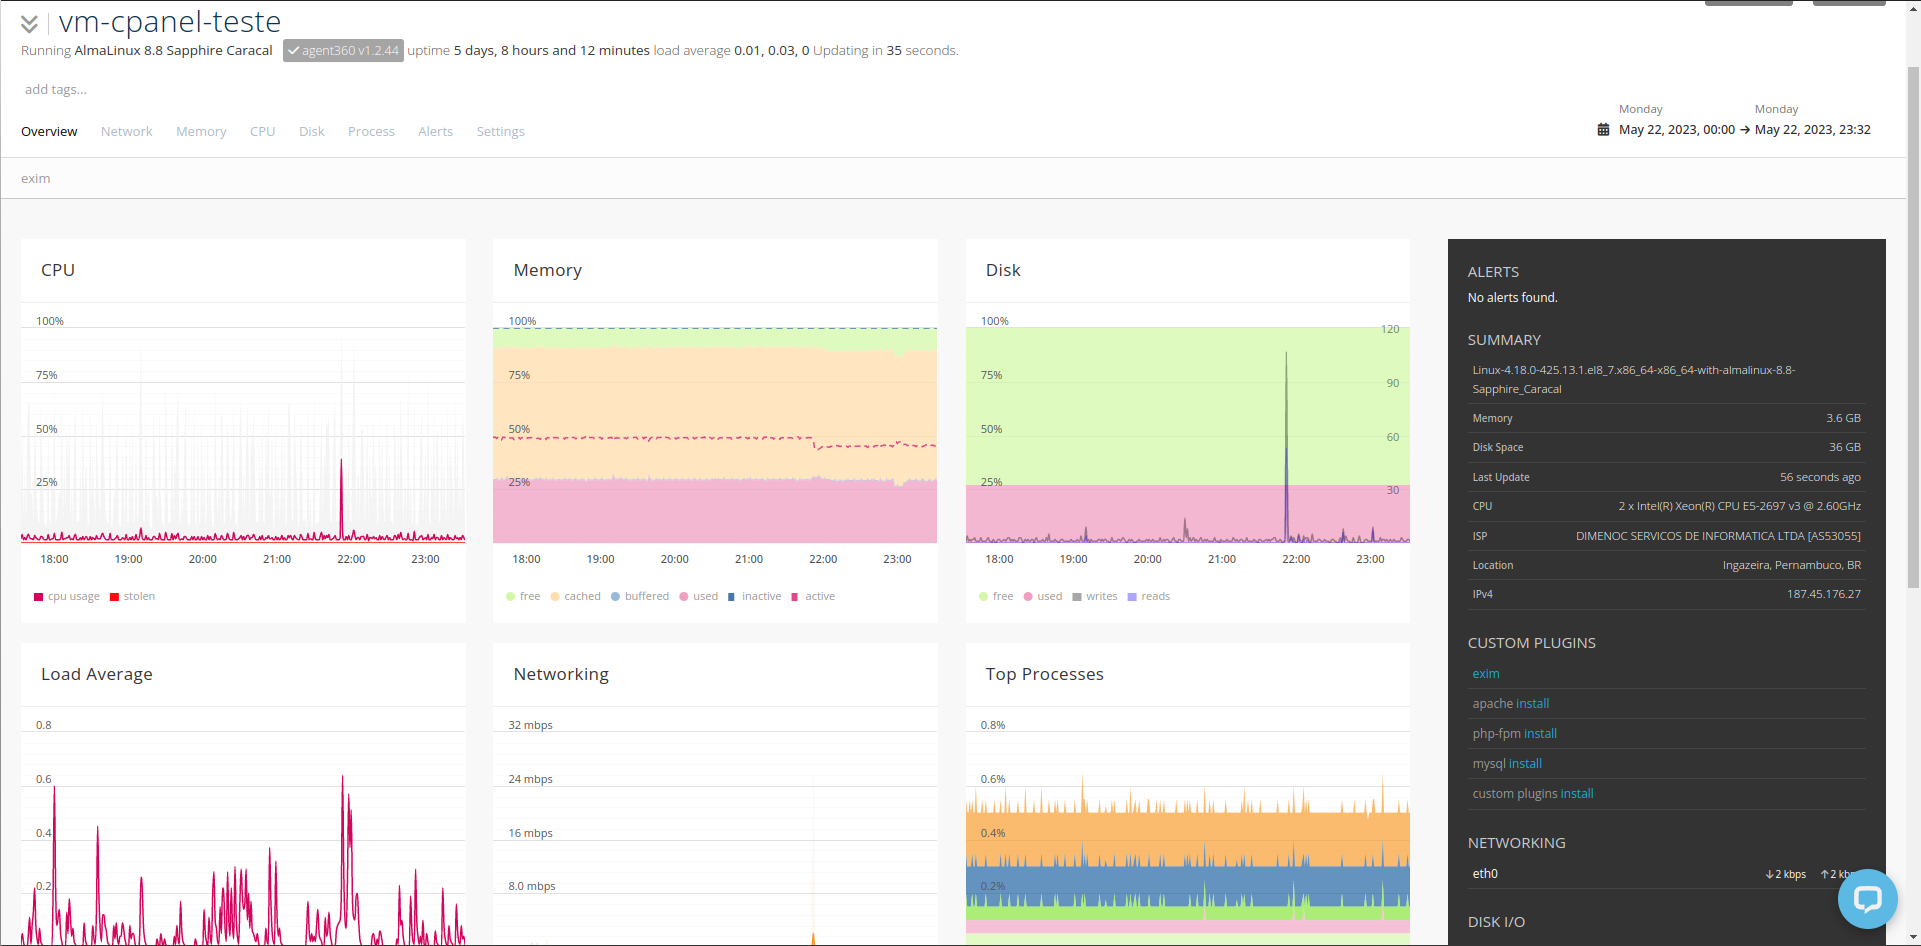Click the Top Processes chart title
Image resolution: width=1921 pixels, height=946 pixels.
click(1044, 675)
